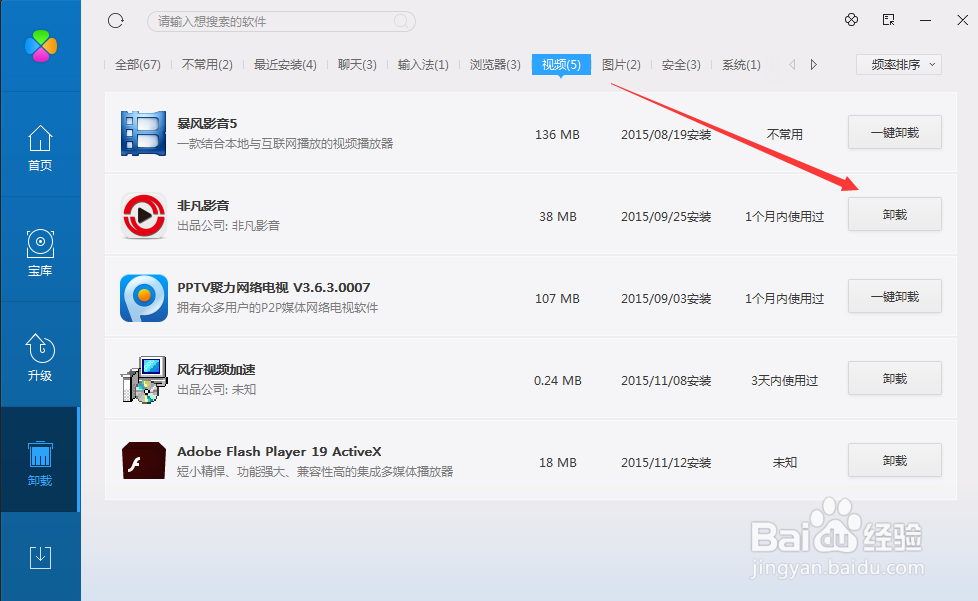
Task: Open the clover-shaped settings icon in the titlebar
Action: click(x=851, y=19)
